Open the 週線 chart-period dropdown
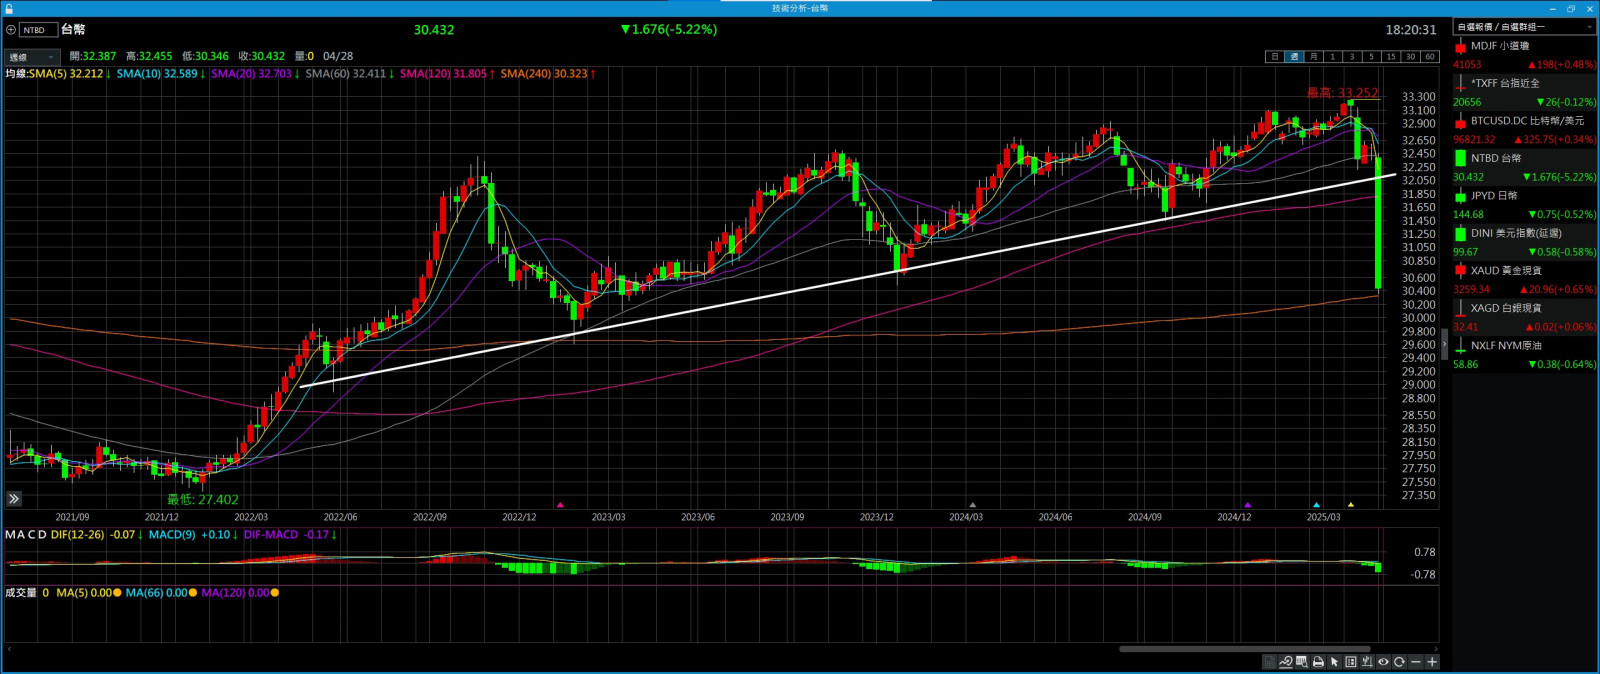The image size is (1600, 674). click(x=31, y=57)
